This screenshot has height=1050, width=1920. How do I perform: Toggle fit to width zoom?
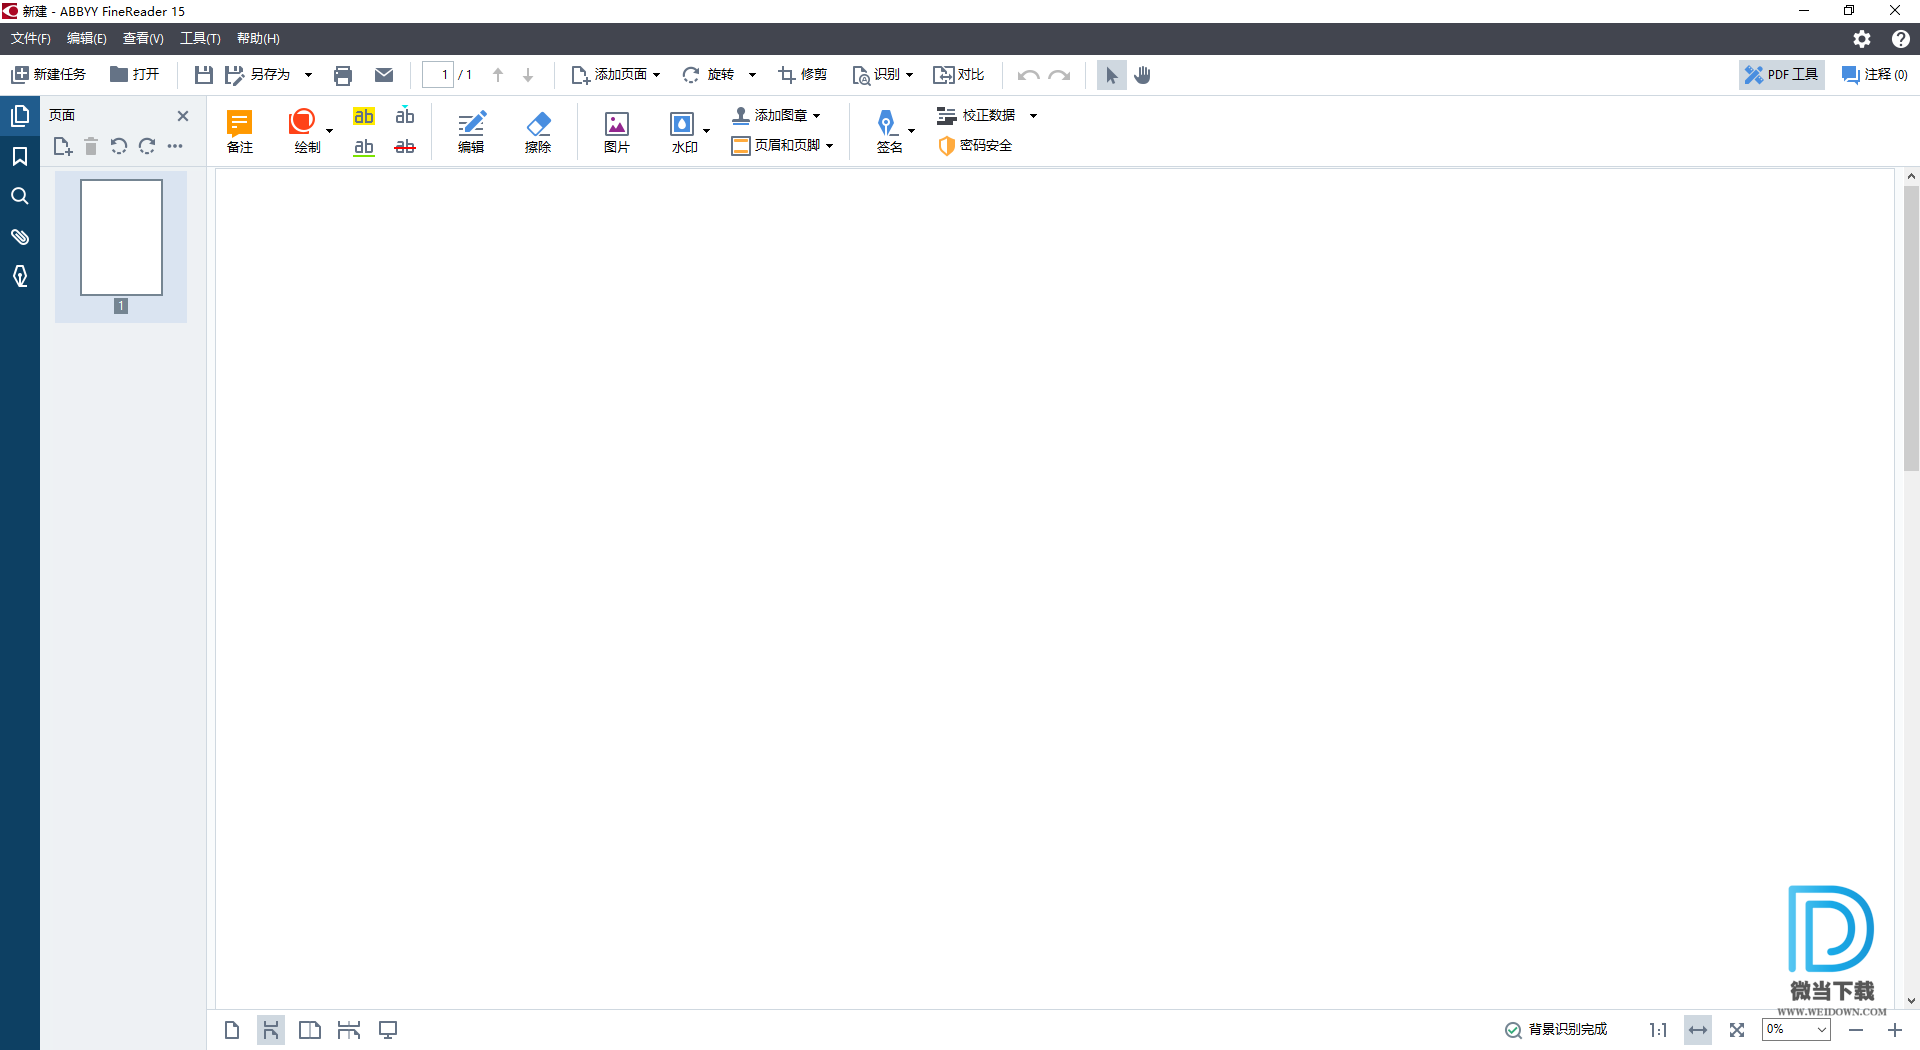1698,1030
